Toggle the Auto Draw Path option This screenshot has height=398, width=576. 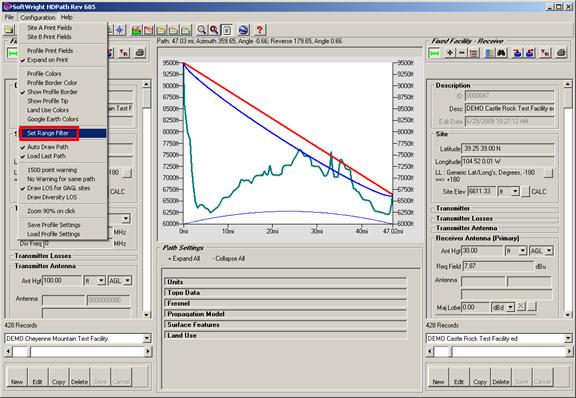pyautogui.click(x=47, y=147)
